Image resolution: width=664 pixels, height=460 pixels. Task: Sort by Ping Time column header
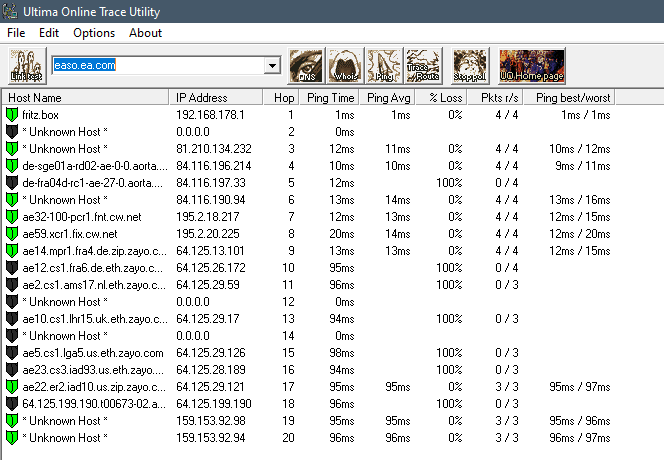click(329, 98)
